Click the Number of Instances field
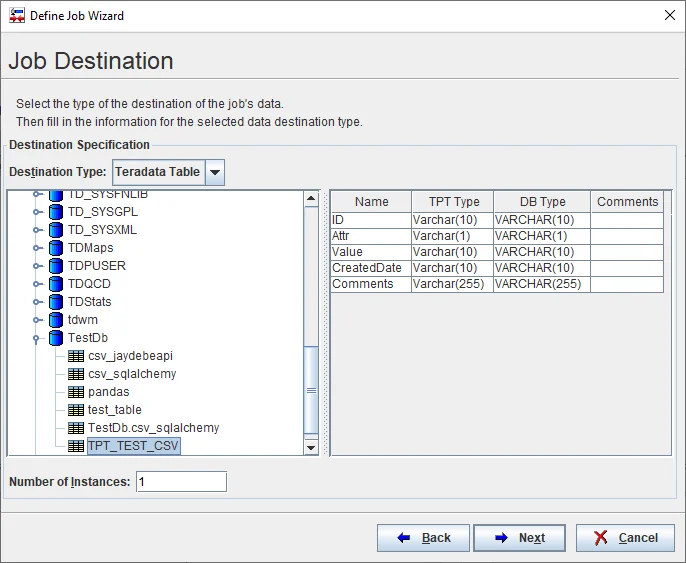Screen dimensions: 686x563 181,482
